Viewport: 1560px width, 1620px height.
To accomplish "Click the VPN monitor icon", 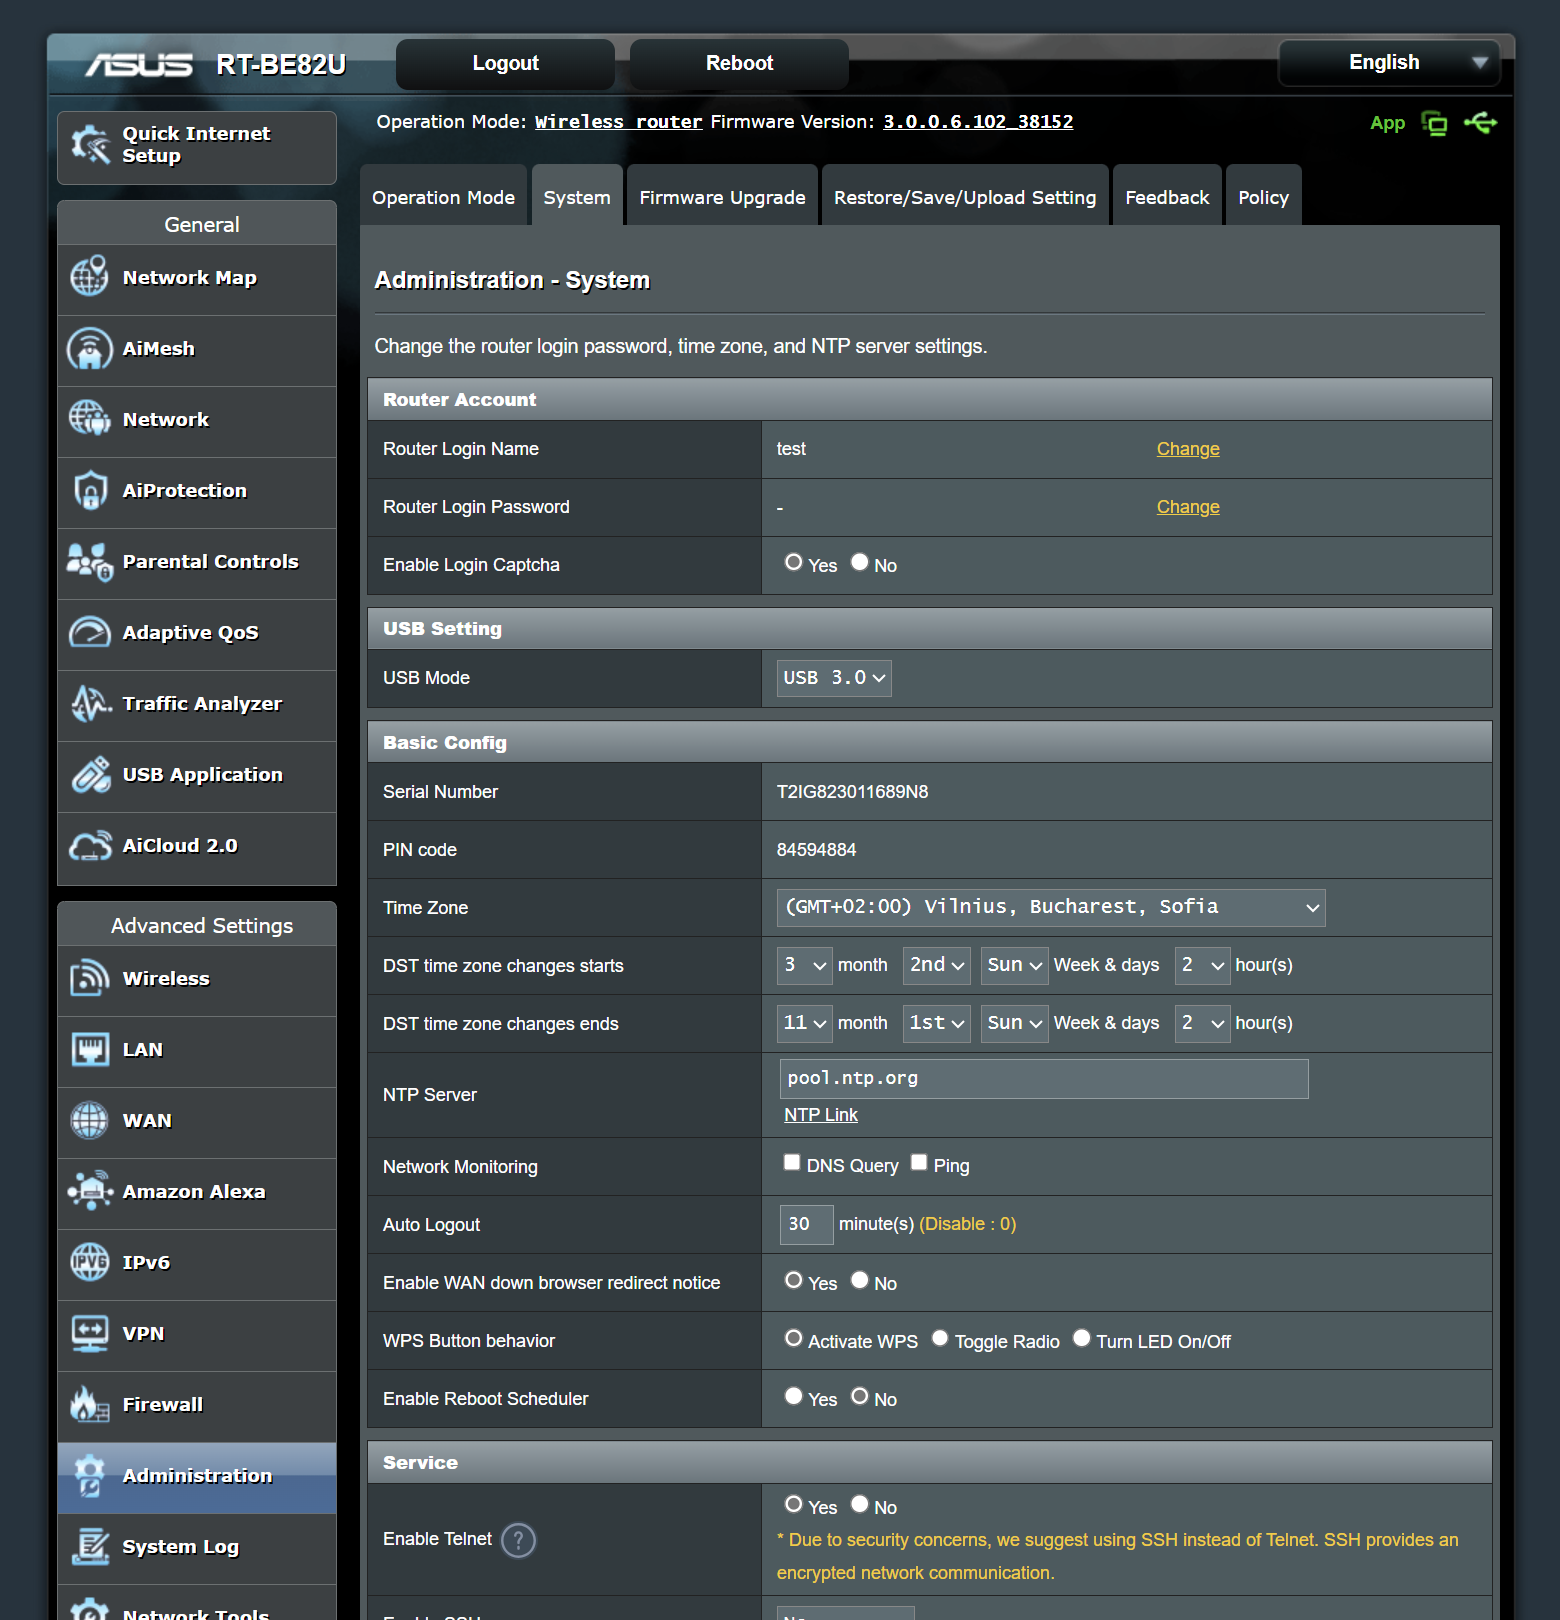I will click(x=90, y=1333).
